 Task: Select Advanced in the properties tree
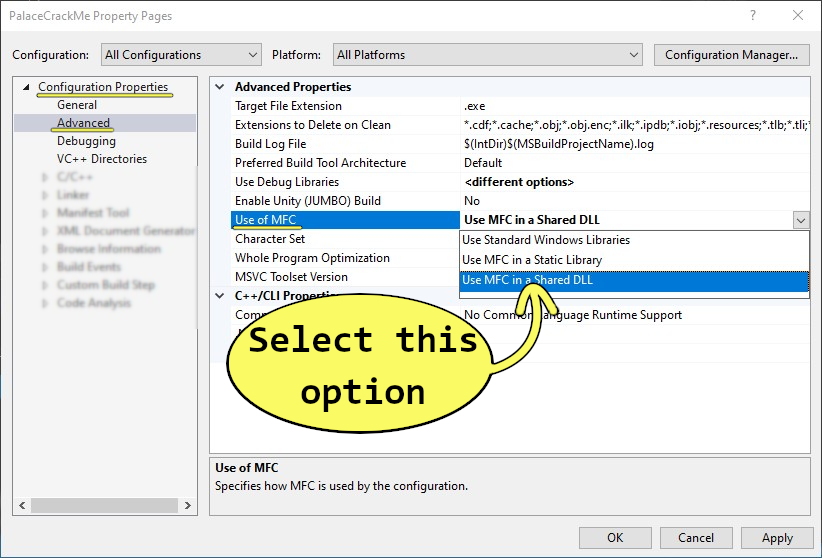point(83,123)
